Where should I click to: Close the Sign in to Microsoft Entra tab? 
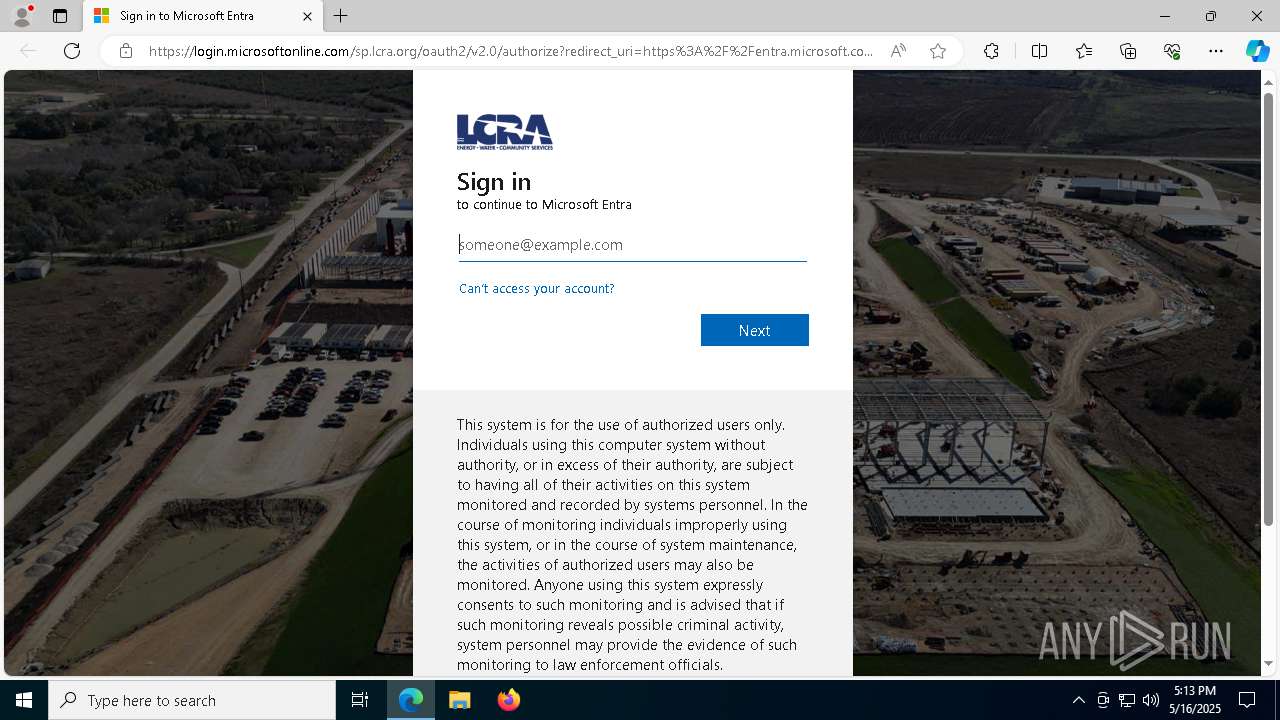coord(308,16)
